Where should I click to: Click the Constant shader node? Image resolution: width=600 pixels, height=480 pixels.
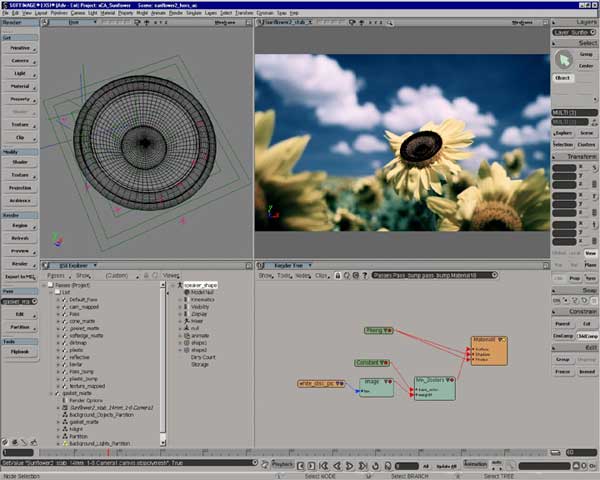pos(370,362)
